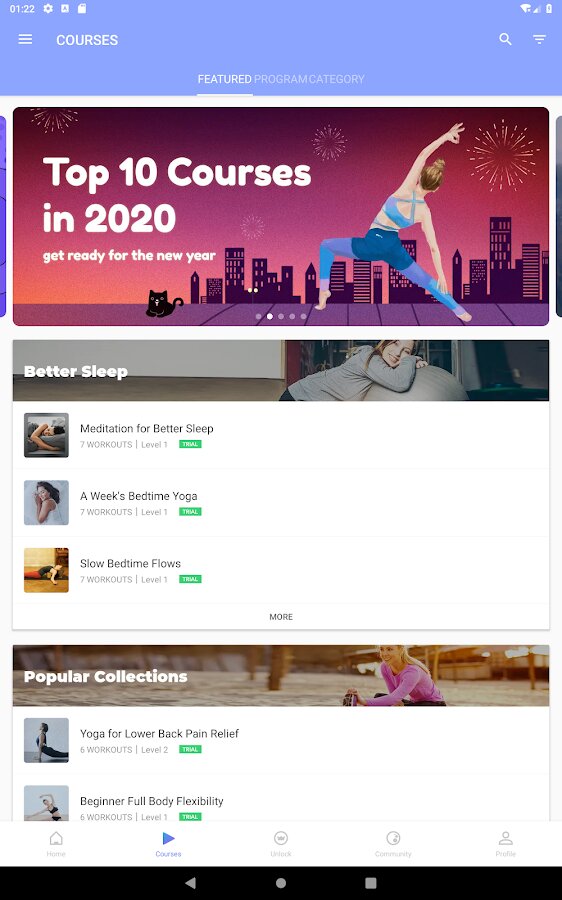
Task: Select the FEATURED tab
Action: [x=224, y=79]
